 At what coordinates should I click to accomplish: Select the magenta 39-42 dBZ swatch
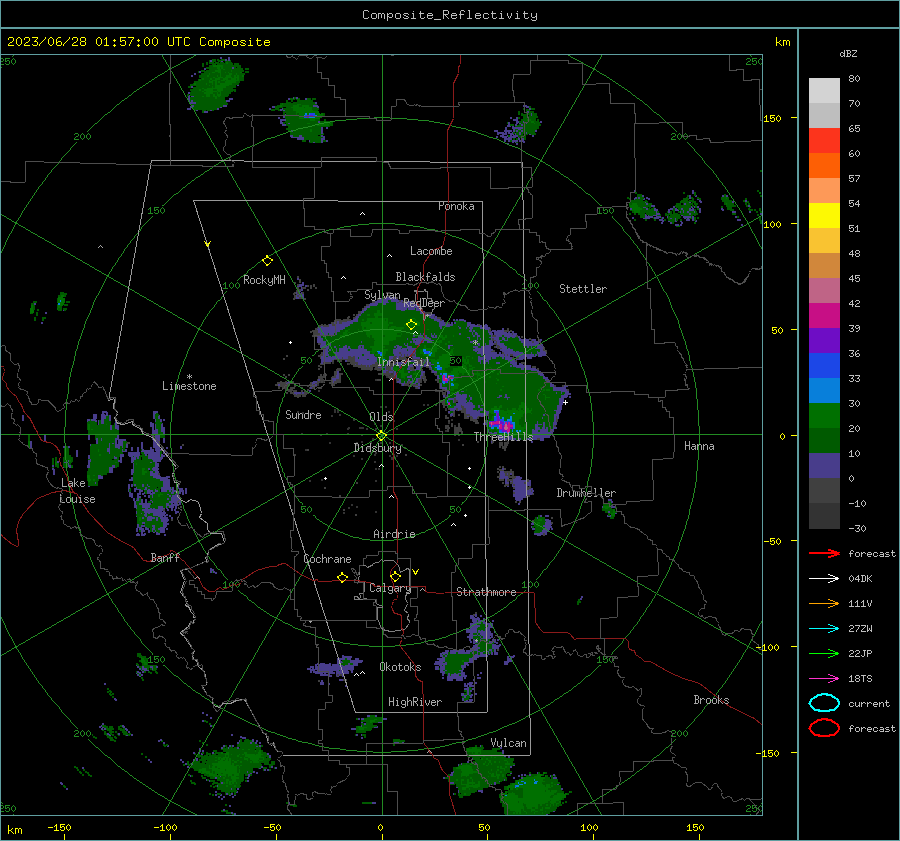click(824, 316)
